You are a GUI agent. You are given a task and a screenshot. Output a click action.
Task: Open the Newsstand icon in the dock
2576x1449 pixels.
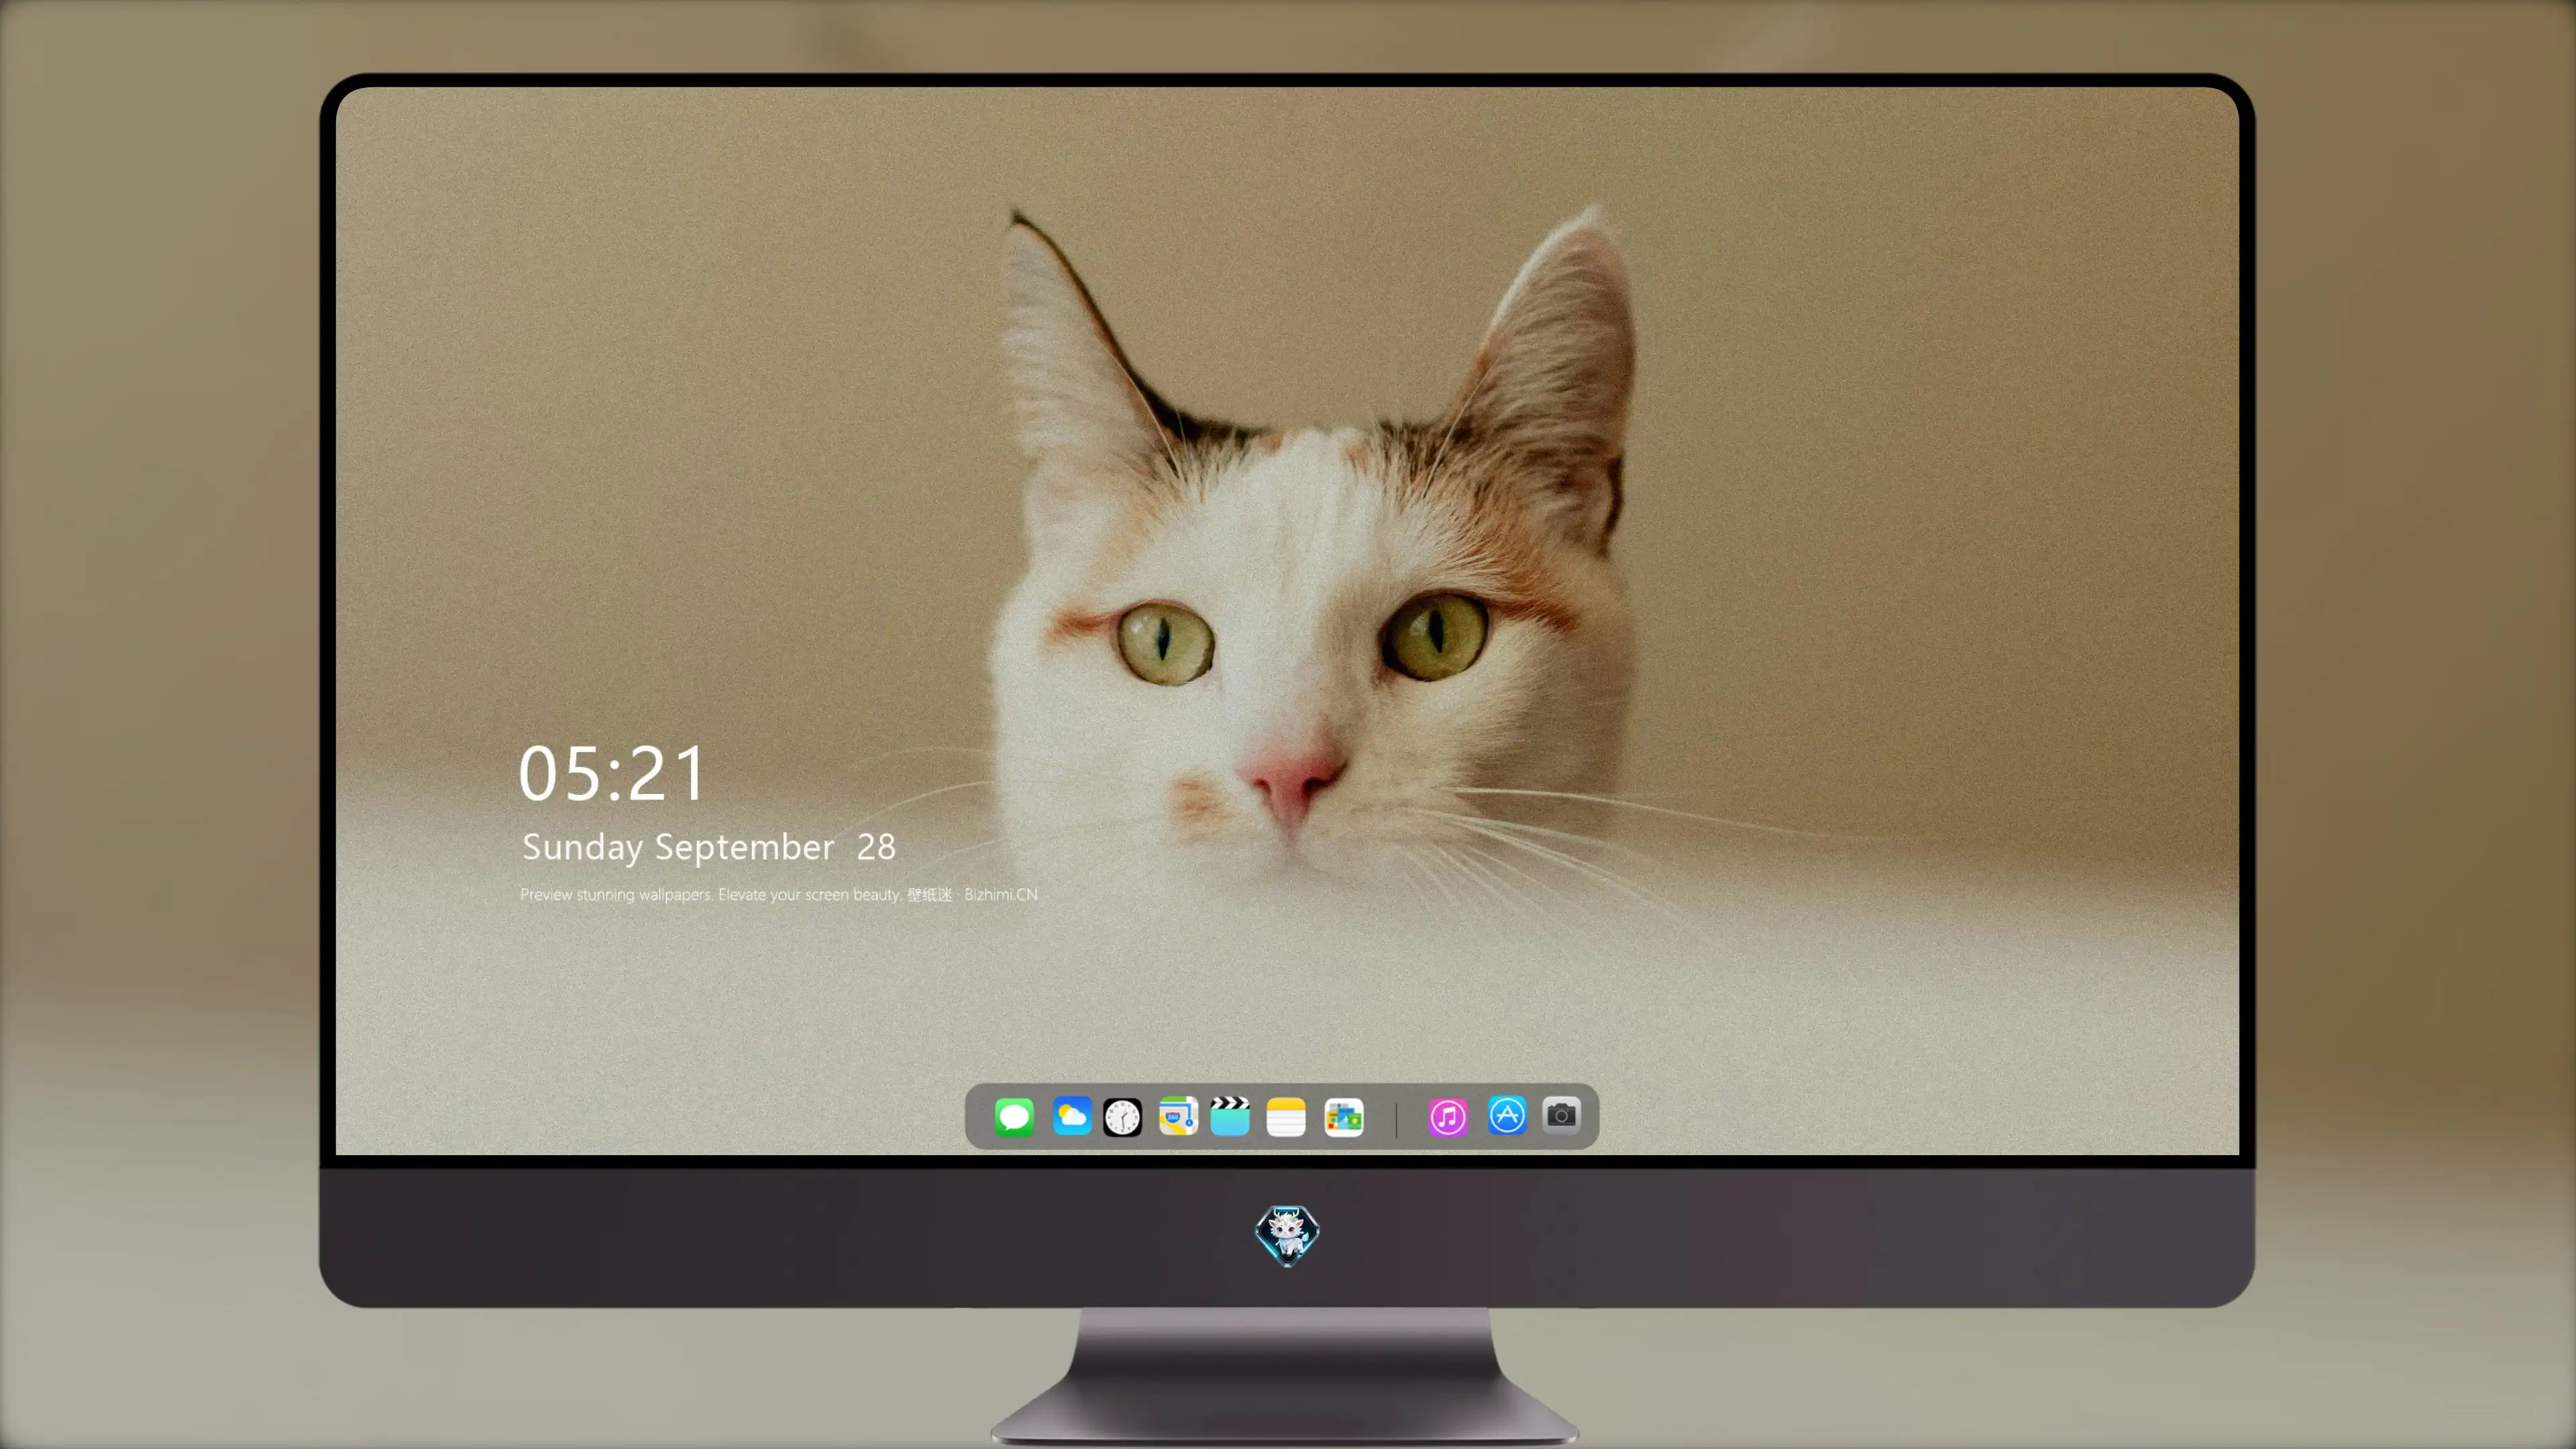(x=1344, y=1117)
